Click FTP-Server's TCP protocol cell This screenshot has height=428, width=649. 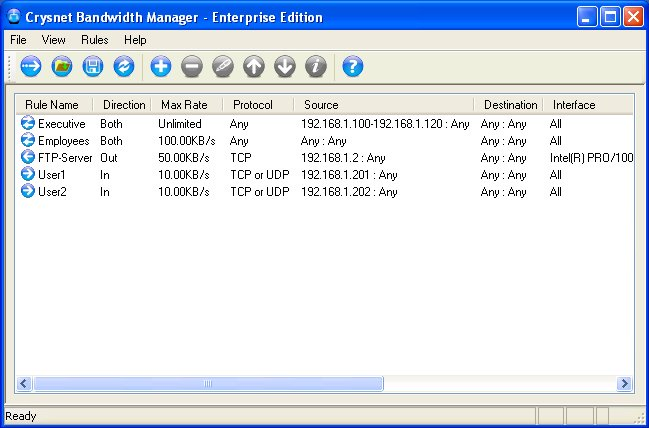241,158
